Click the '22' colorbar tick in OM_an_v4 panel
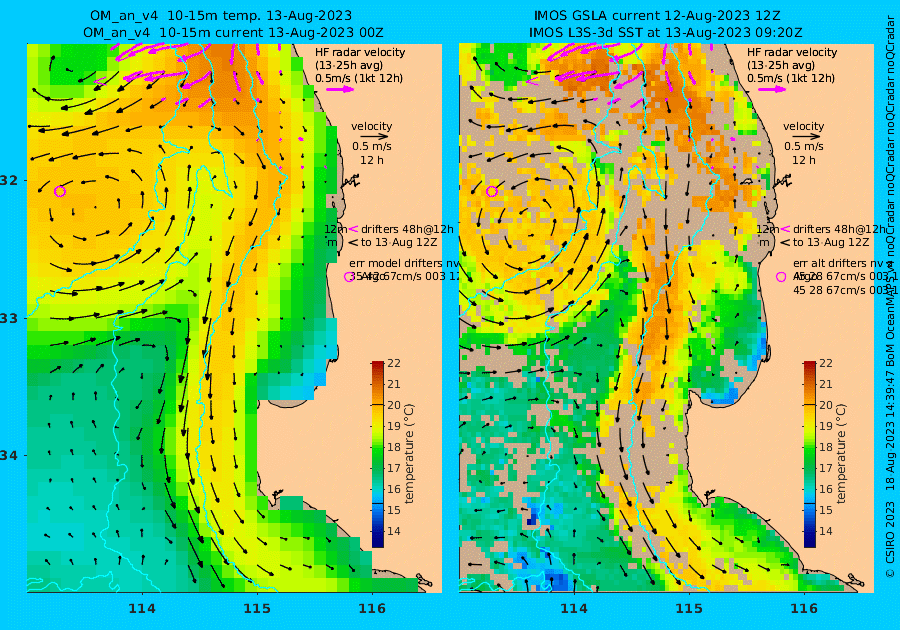The width and height of the screenshot is (900, 630). point(394,363)
